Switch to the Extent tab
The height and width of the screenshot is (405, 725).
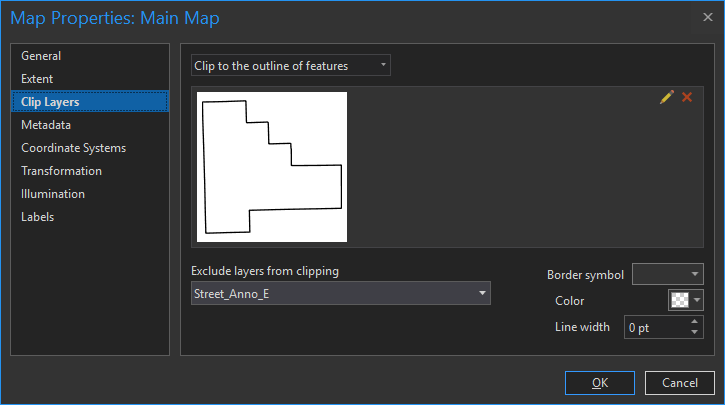pos(37,79)
